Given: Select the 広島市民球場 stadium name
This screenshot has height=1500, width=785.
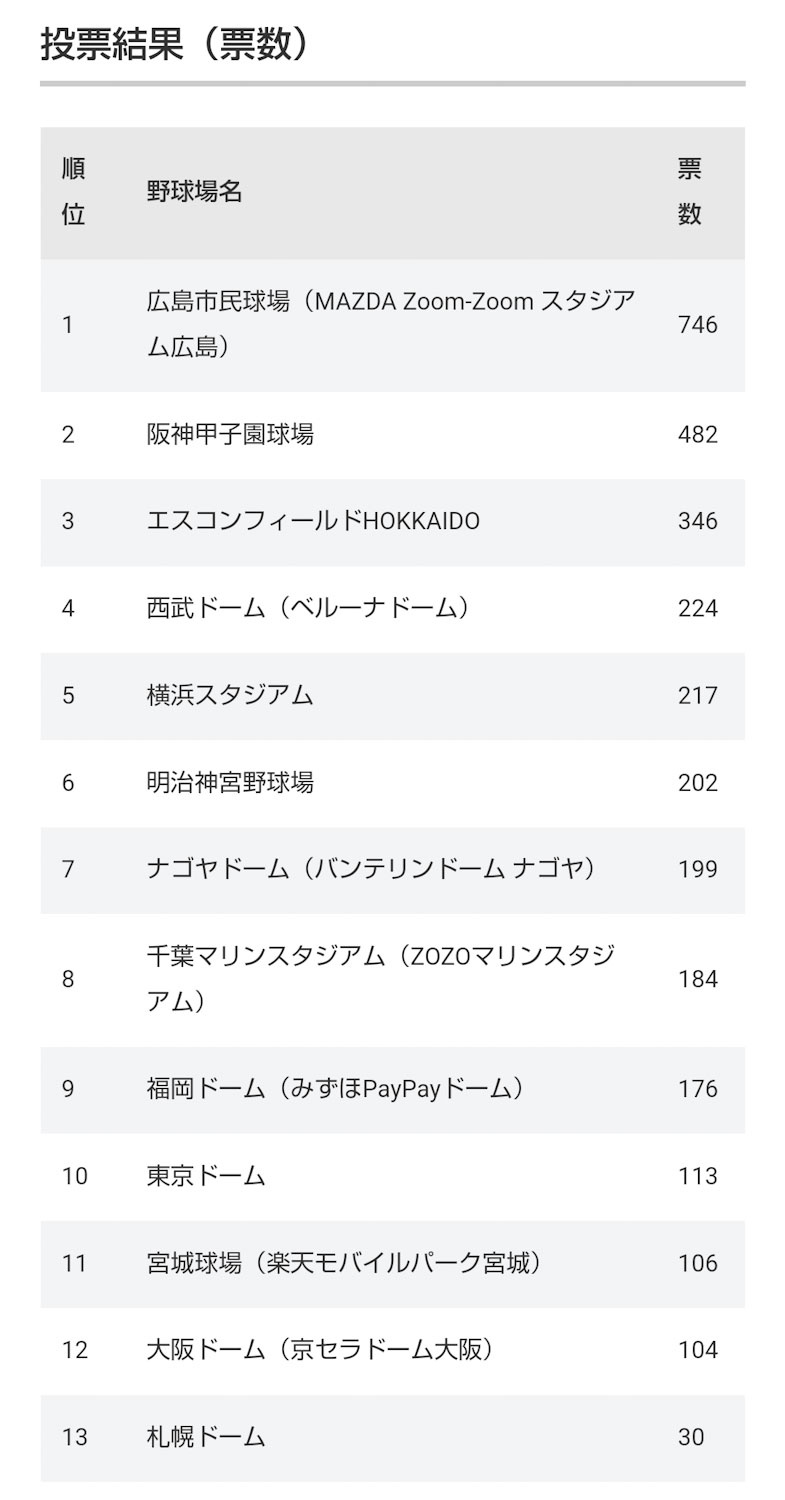Looking at the screenshot, I should pos(390,324).
